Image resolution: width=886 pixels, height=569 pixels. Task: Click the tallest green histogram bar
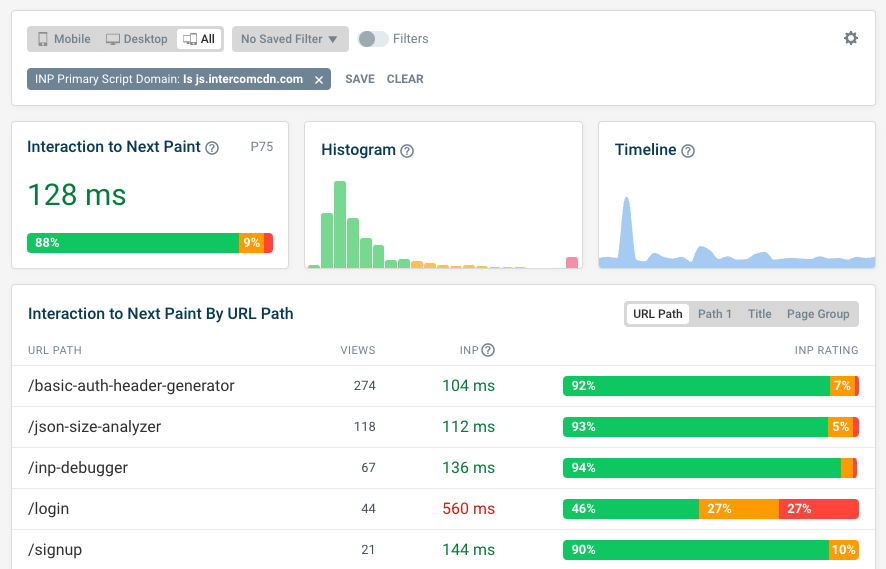(x=340, y=224)
